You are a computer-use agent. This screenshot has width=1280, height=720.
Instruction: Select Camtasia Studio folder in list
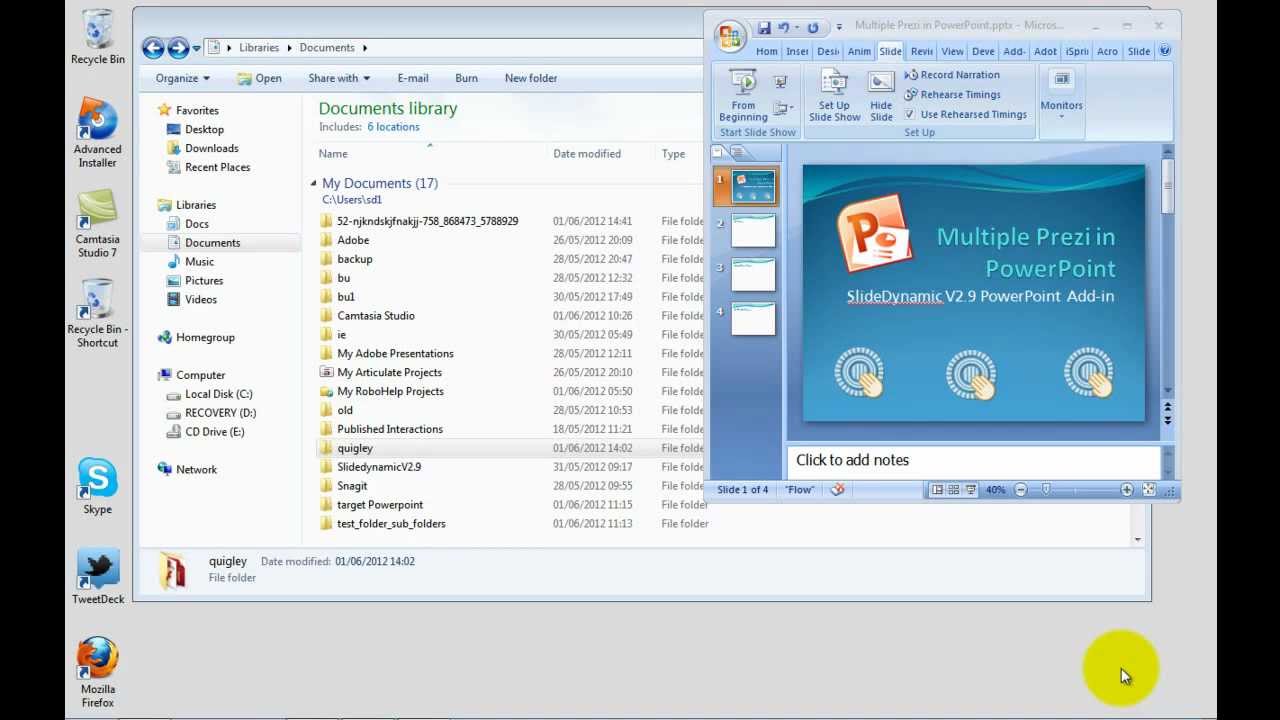(366, 316)
